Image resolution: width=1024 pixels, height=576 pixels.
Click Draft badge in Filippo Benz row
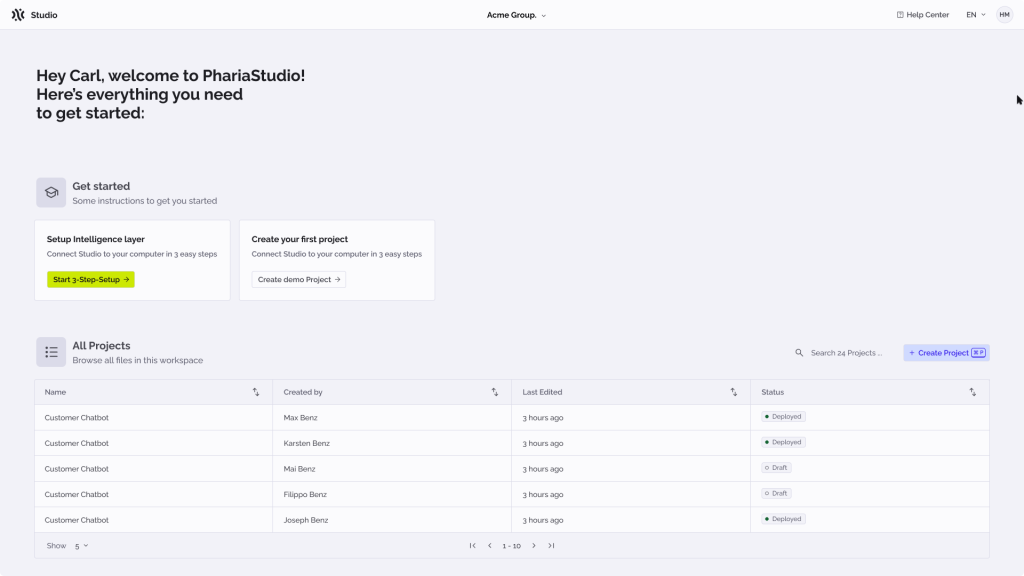(x=776, y=493)
